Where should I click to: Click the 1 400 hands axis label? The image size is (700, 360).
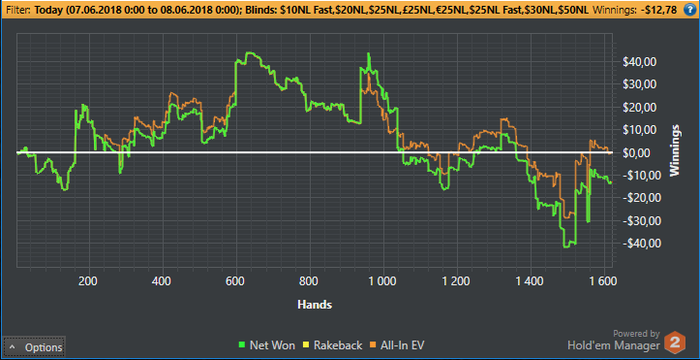(530, 281)
